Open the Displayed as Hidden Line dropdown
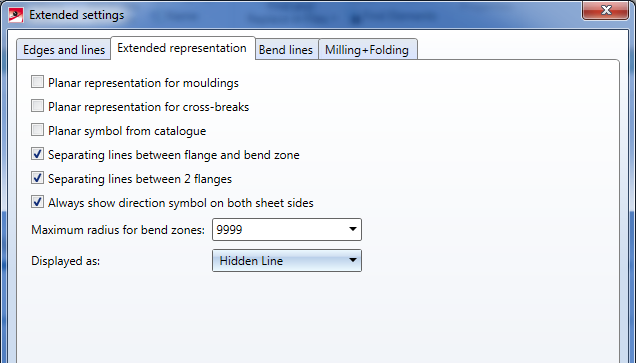Viewport: 636px width, 363px height. click(287, 260)
